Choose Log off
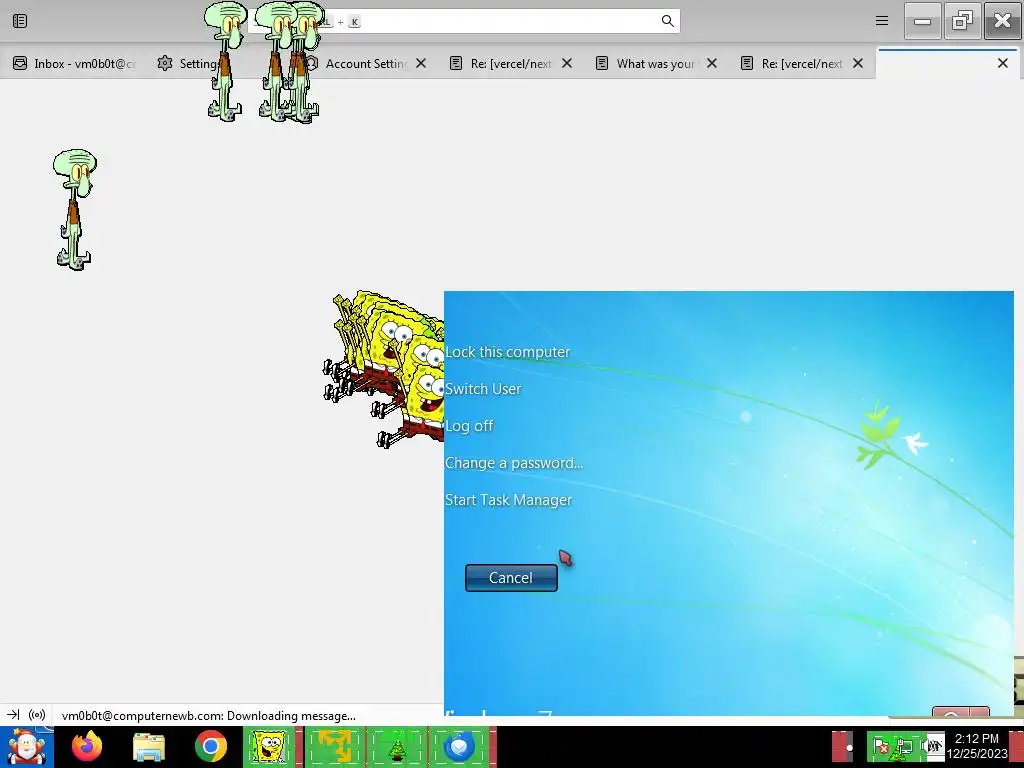 tap(469, 426)
